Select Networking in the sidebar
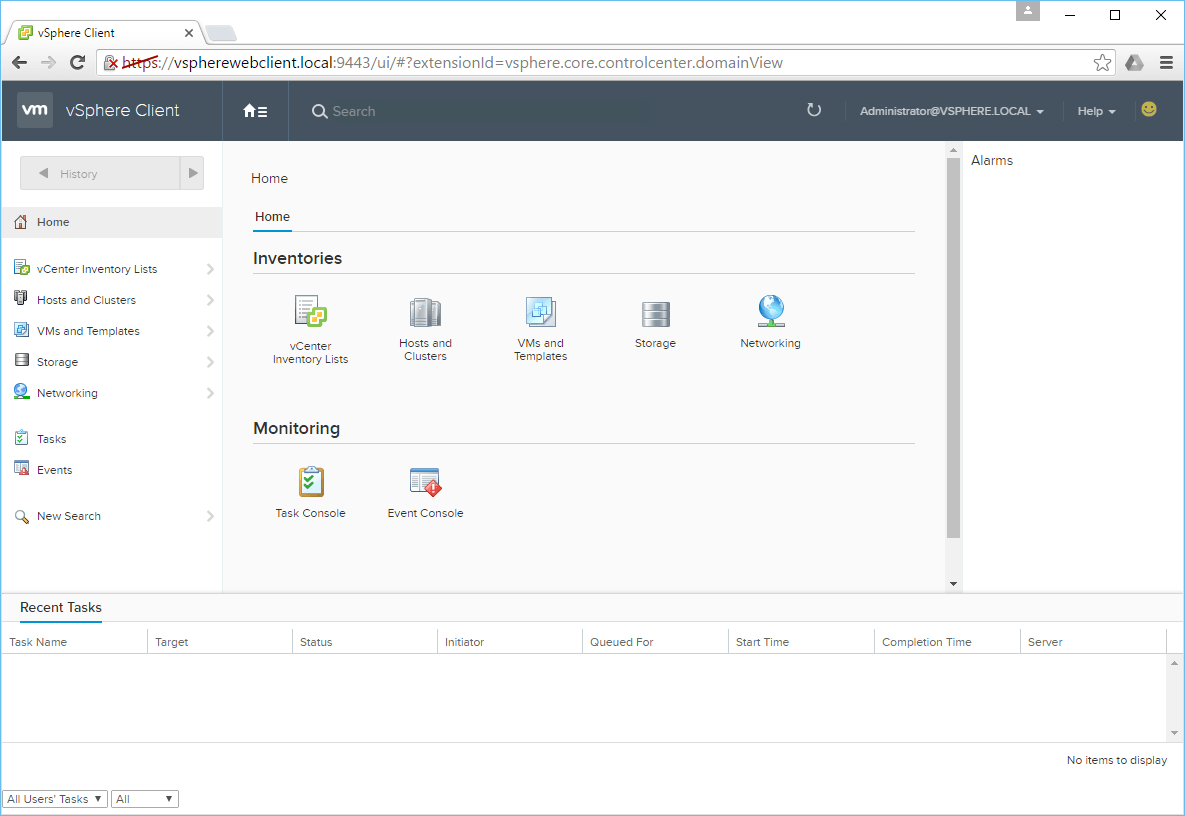 coord(67,393)
